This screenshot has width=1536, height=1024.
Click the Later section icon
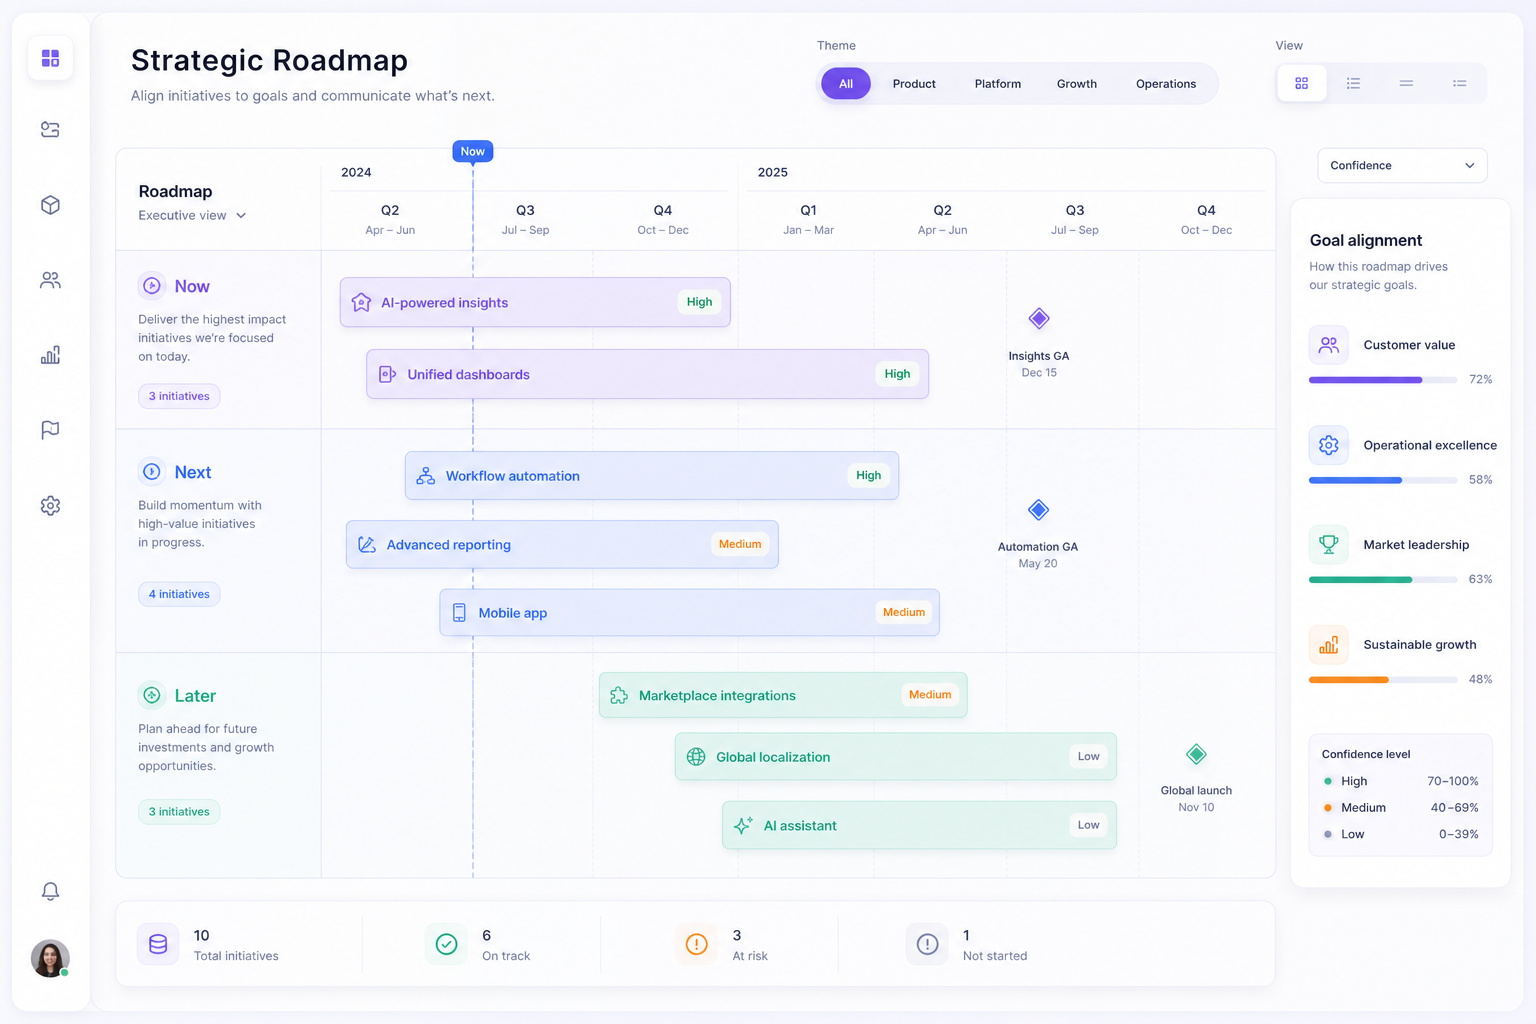(152, 695)
